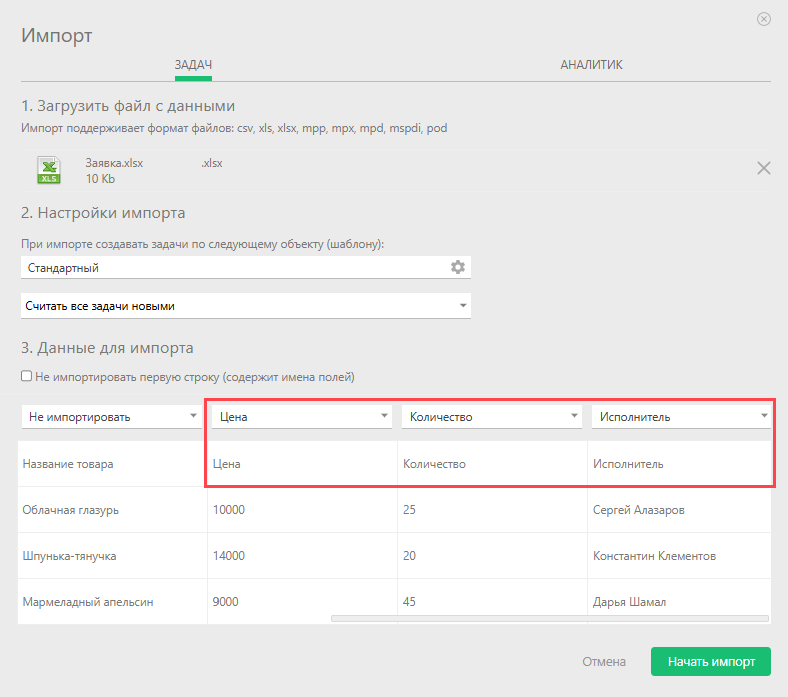Select the 'Шпунька-тянучка' cell
The height and width of the screenshot is (697, 788).
113,556
